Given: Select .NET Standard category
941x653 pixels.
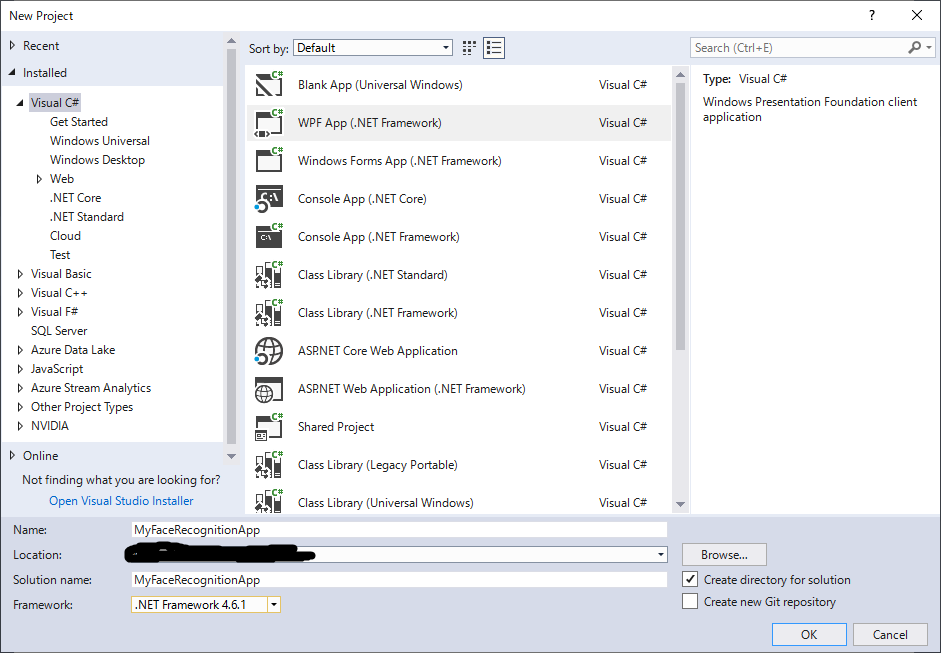Looking at the screenshot, I should click(x=87, y=217).
